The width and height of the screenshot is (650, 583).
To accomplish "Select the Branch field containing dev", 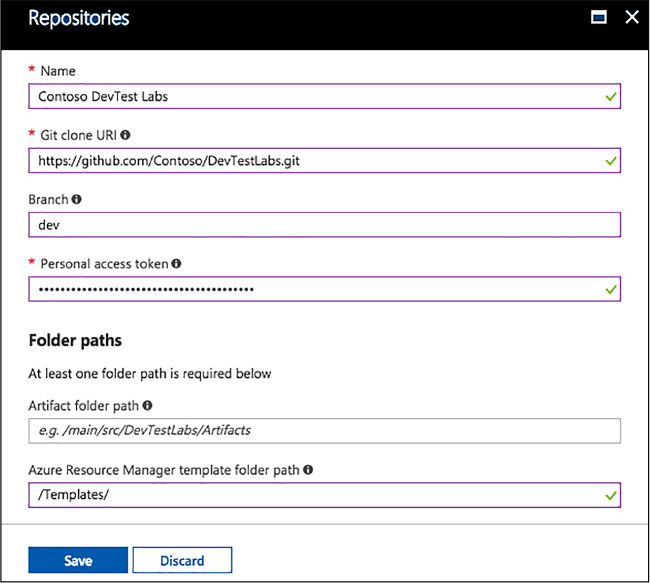I will coord(325,225).
